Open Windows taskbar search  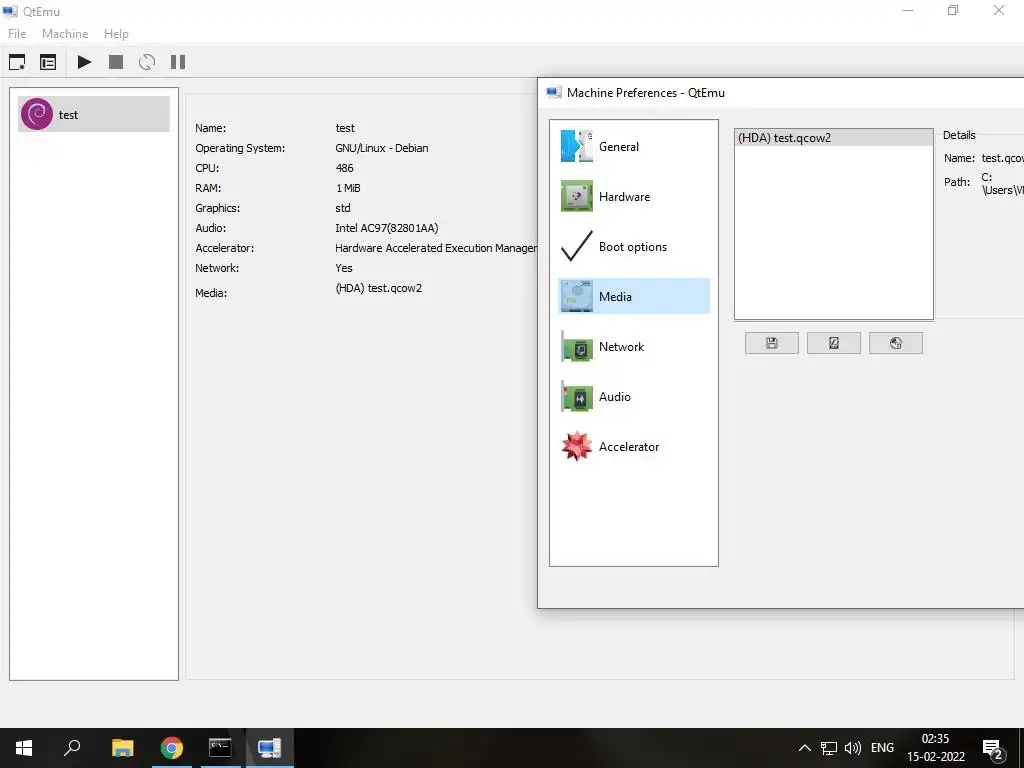coord(72,748)
